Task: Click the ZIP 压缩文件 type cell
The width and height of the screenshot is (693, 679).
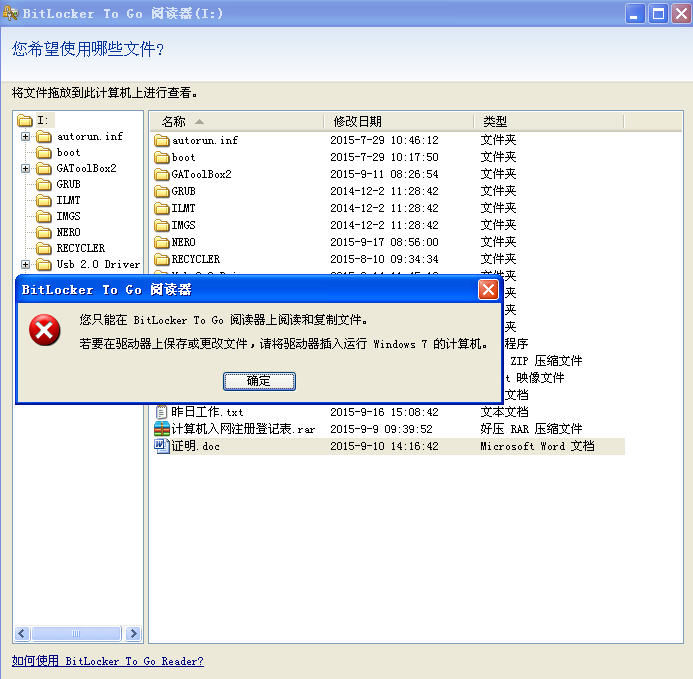Action: 546,361
